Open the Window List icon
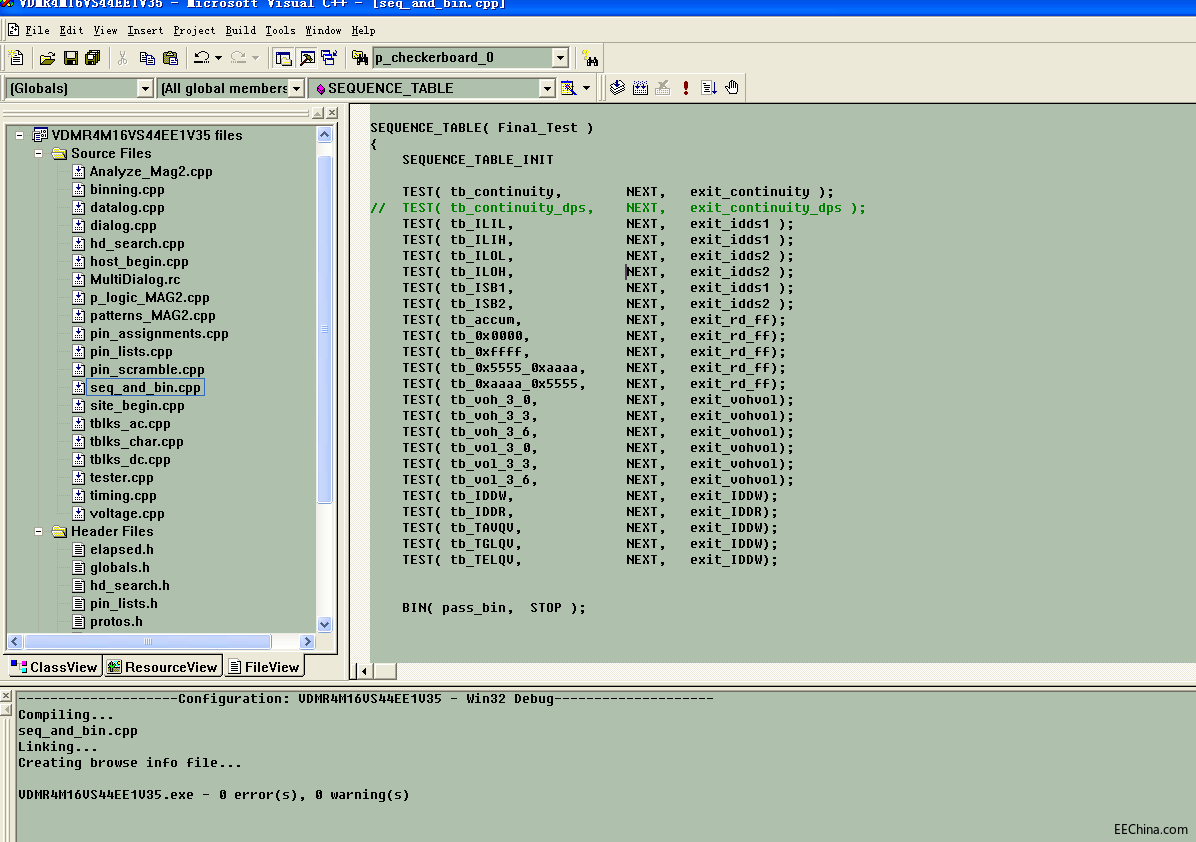The height and width of the screenshot is (842, 1196). point(330,58)
